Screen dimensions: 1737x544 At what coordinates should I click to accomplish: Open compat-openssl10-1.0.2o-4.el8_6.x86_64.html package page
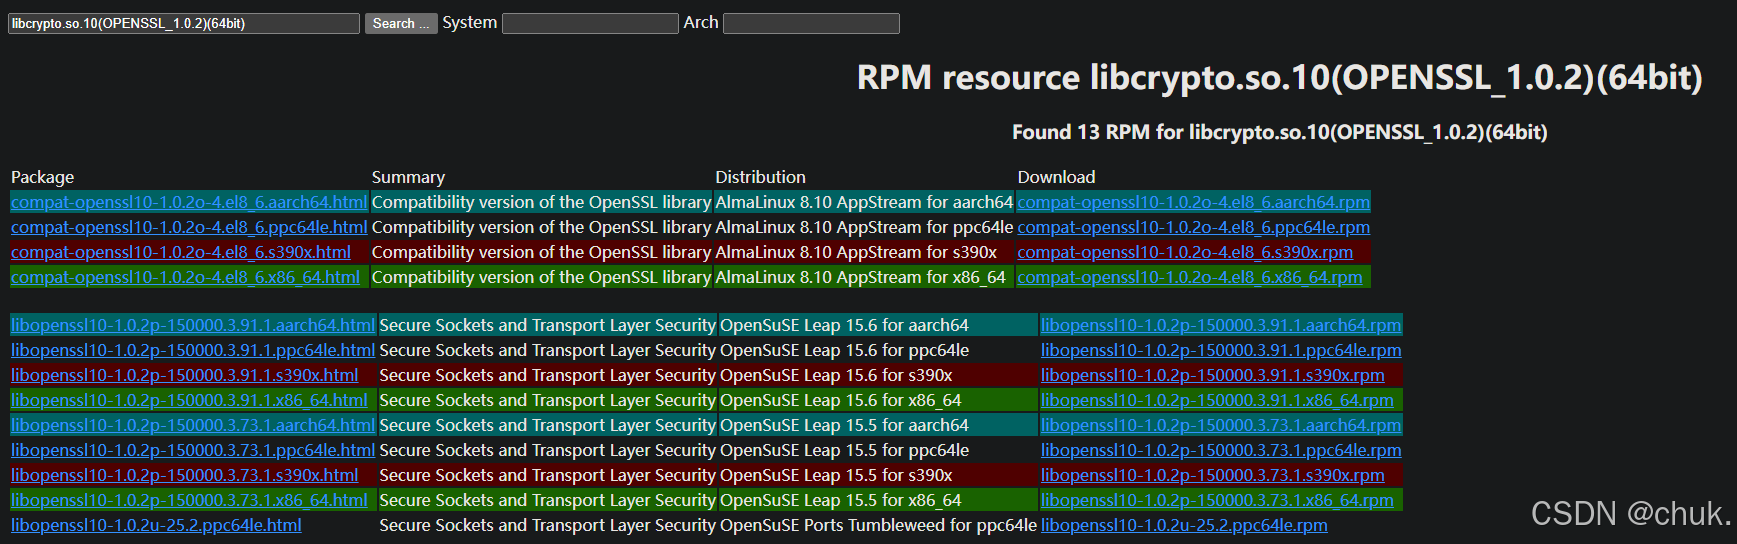click(x=185, y=277)
